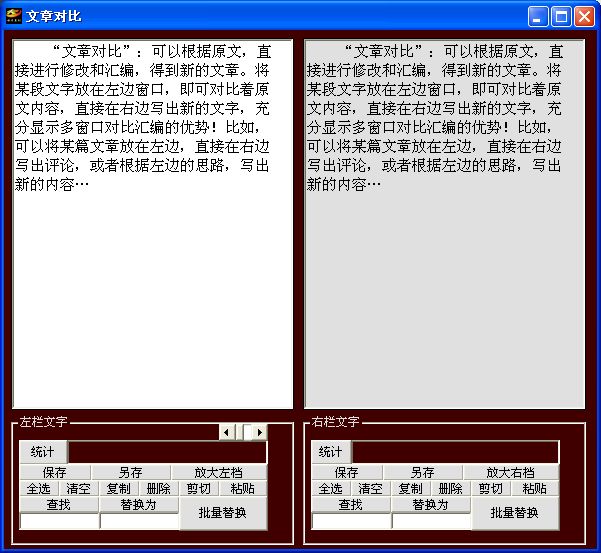The height and width of the screenshot is (553, 601).
Task: Click 粘贴 in the 左栏文字 panel
Action: [x=243, y=488]
